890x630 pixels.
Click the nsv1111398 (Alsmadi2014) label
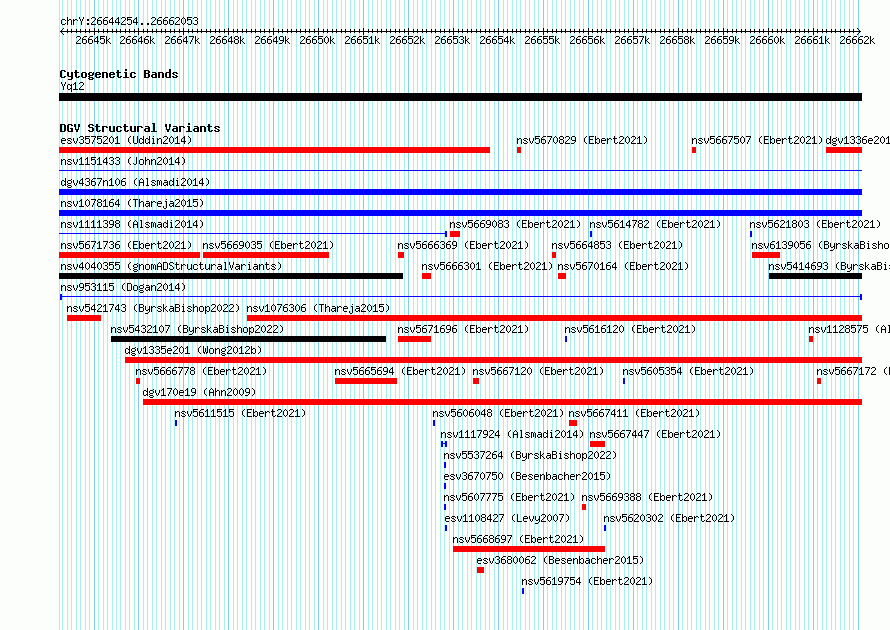(132, 224)
